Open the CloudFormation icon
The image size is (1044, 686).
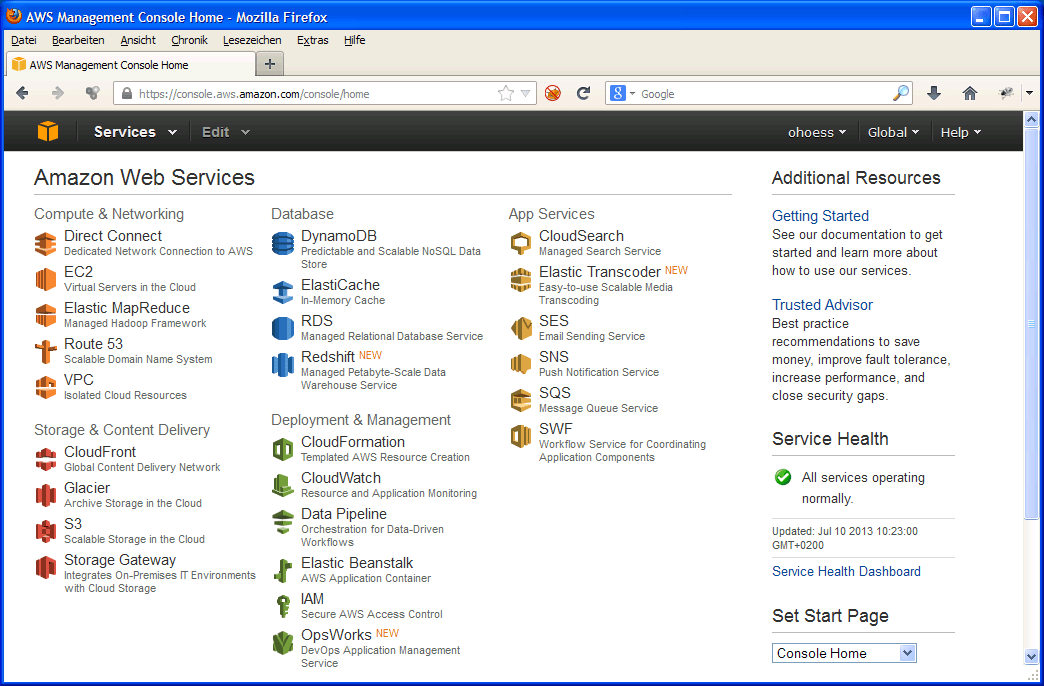[x=283, y=450]
